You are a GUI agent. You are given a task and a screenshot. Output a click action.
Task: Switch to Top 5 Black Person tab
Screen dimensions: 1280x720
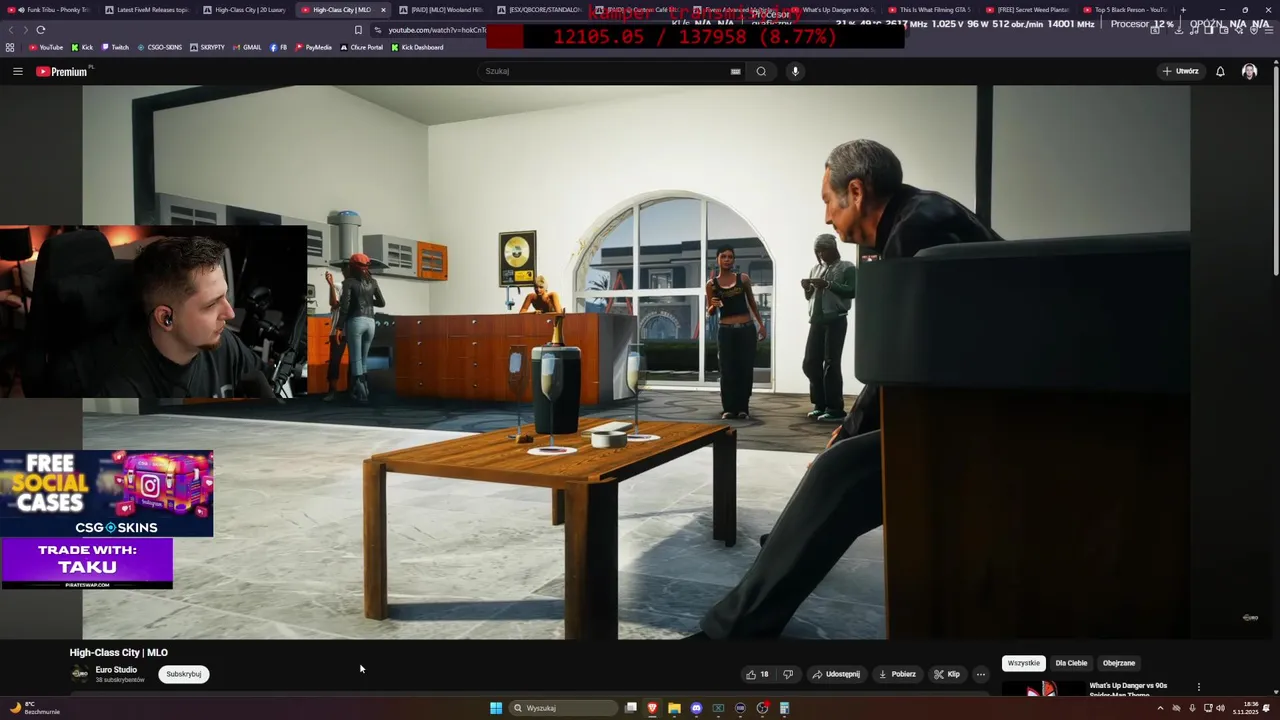[1124, 10]
